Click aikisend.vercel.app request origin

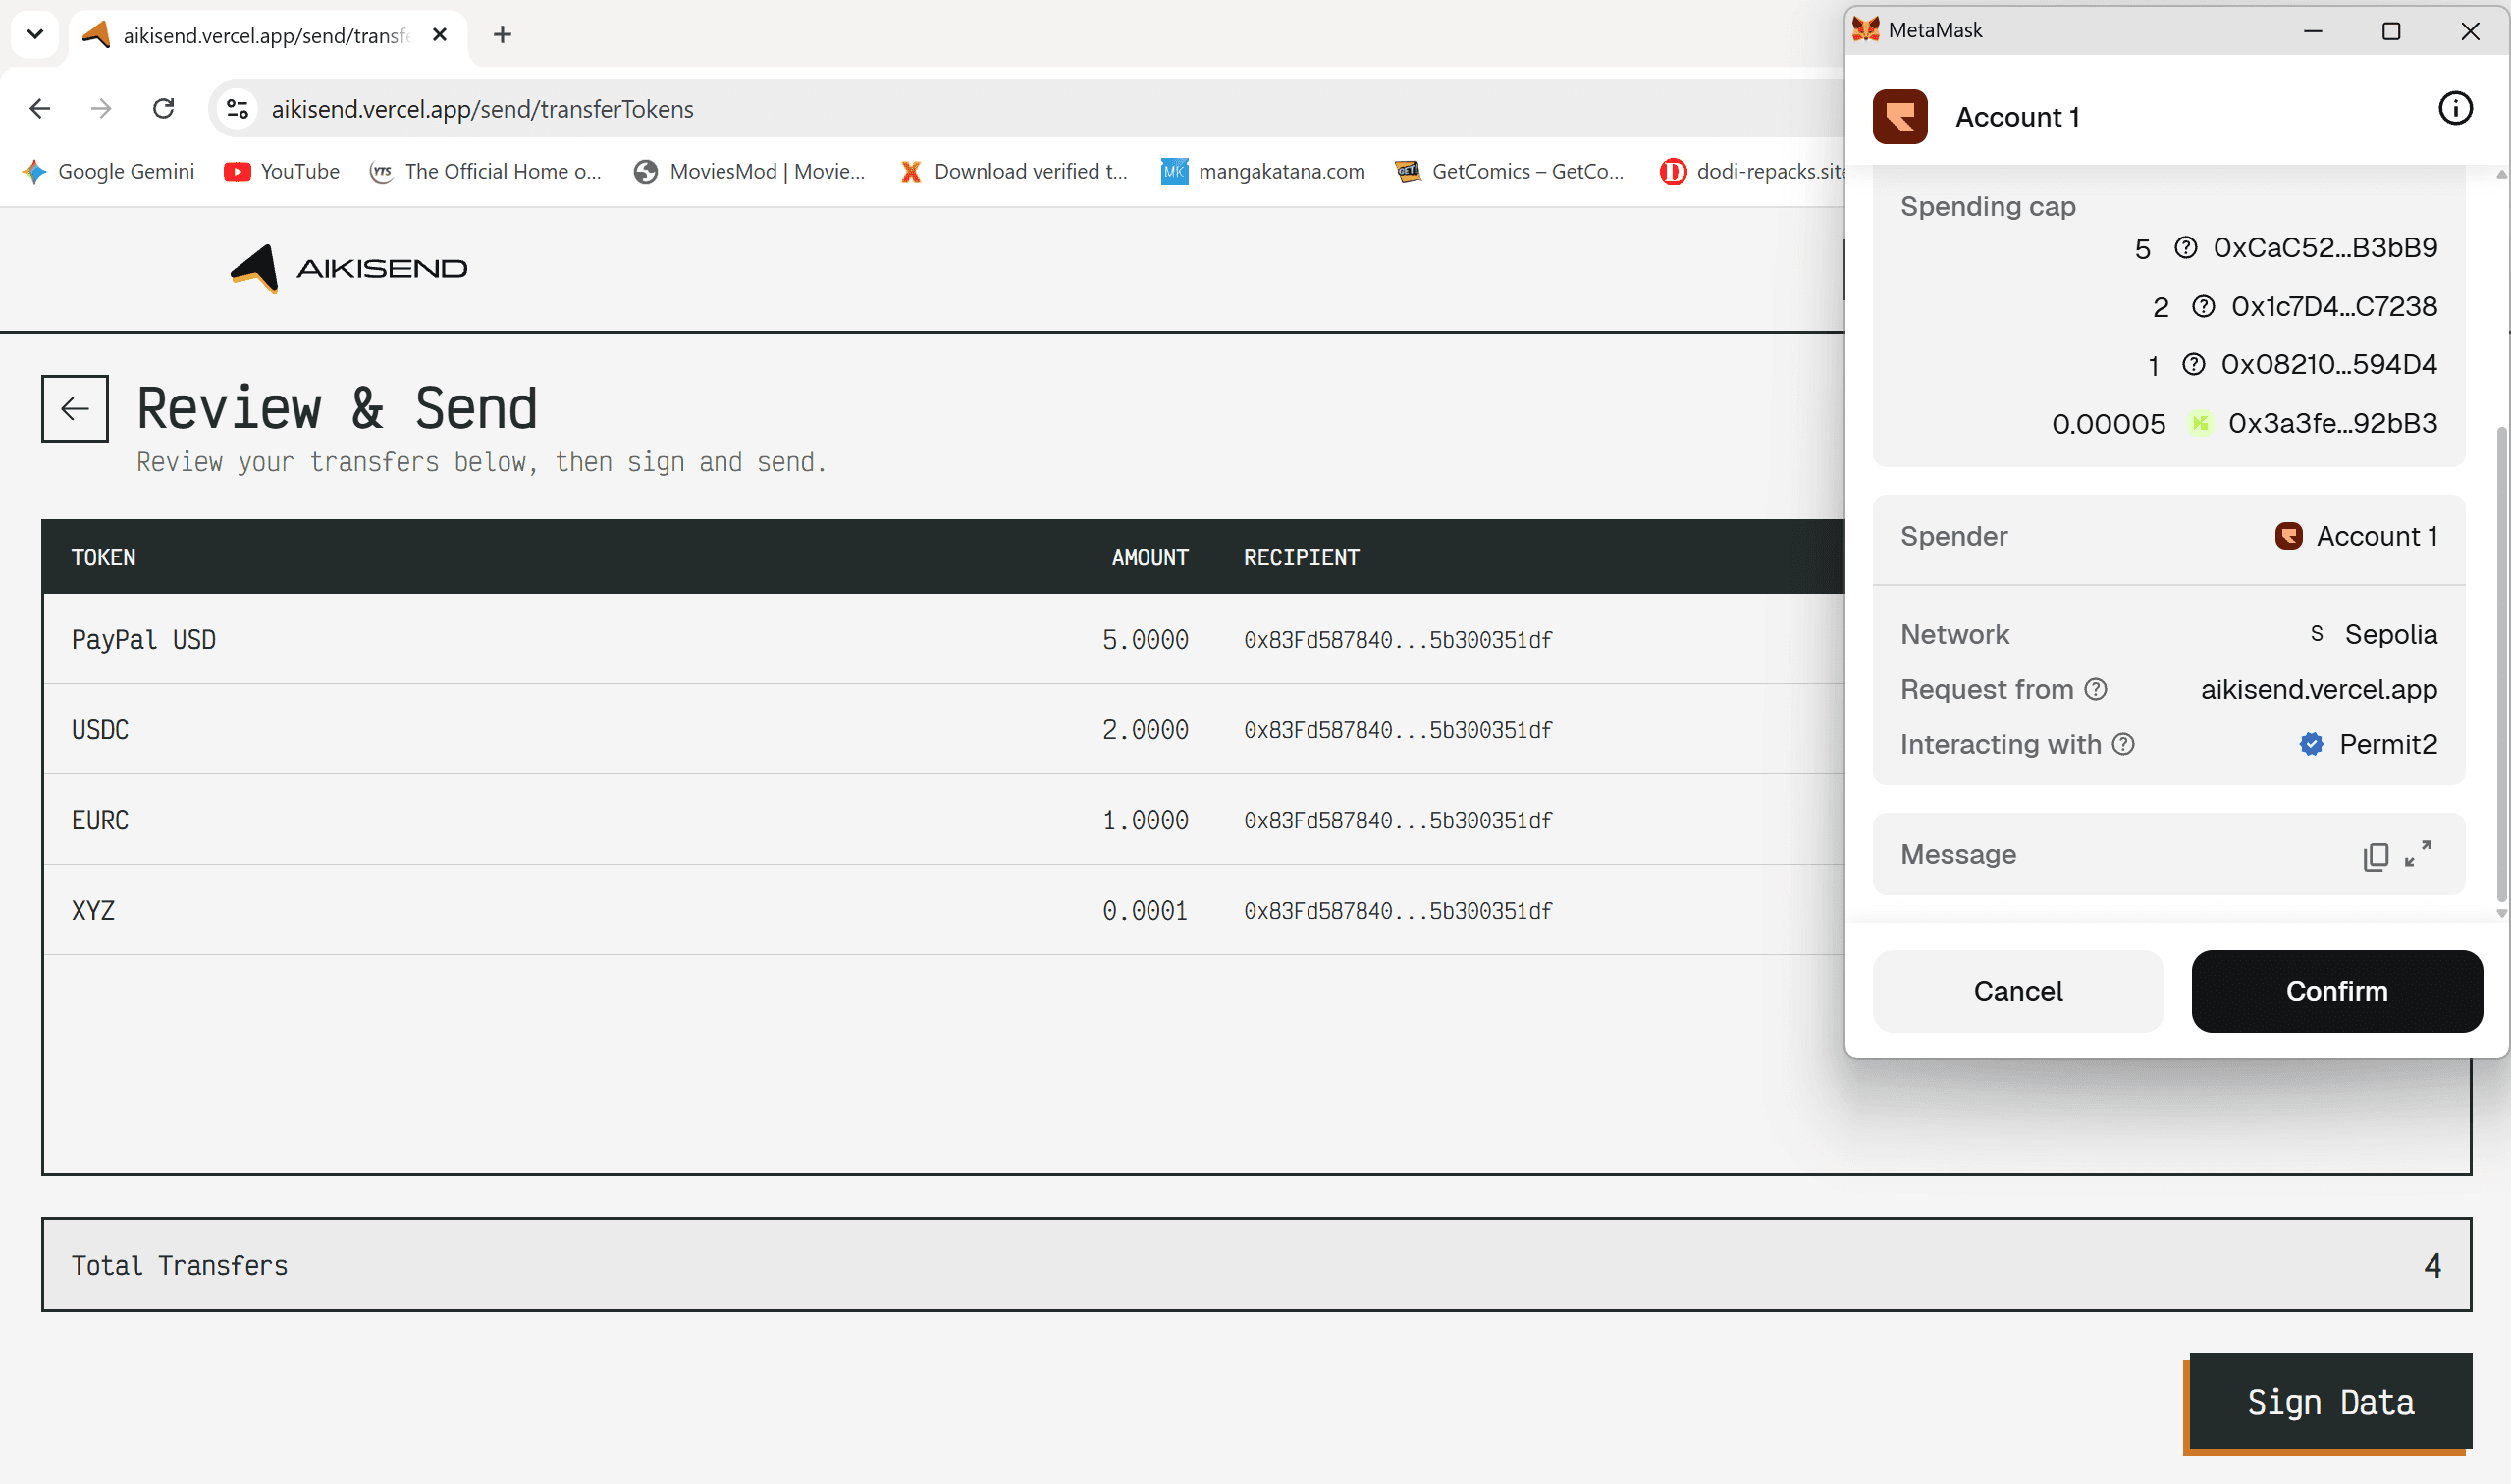(x=2318, y=689)
